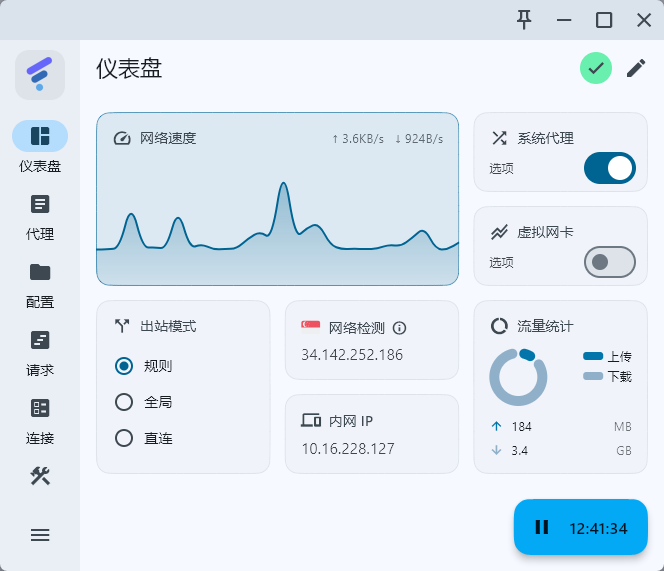This screenshot has height=571, width=664.
Task: Click the 流量统计 donut icon
Action: 499,326
